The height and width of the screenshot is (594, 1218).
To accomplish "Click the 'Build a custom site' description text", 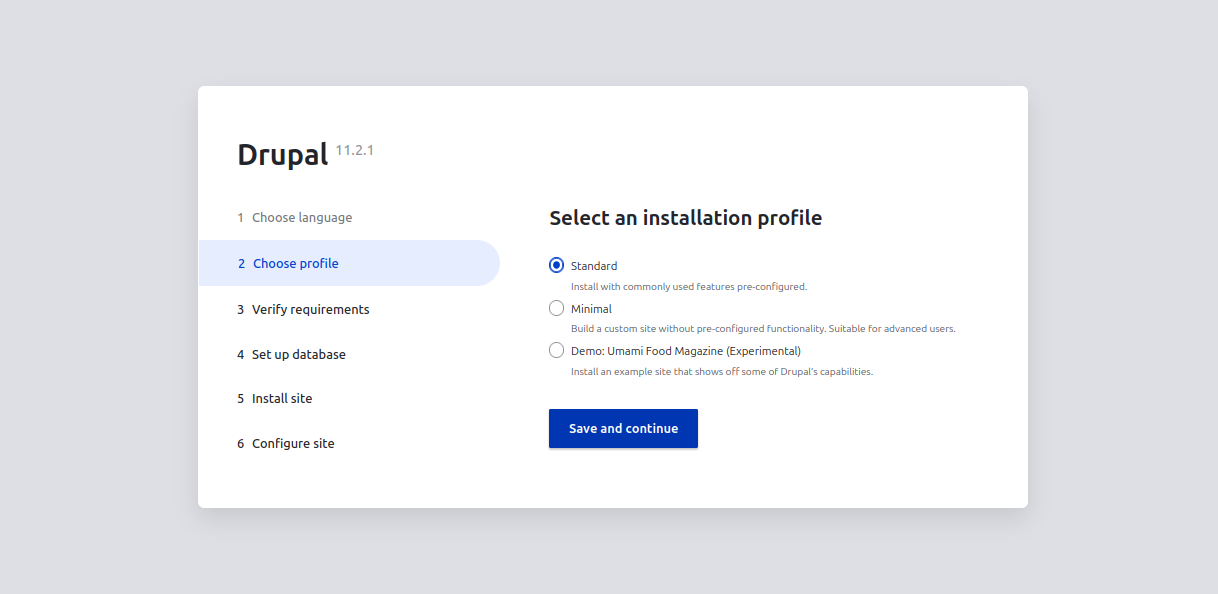I will (x=763, y=328).
